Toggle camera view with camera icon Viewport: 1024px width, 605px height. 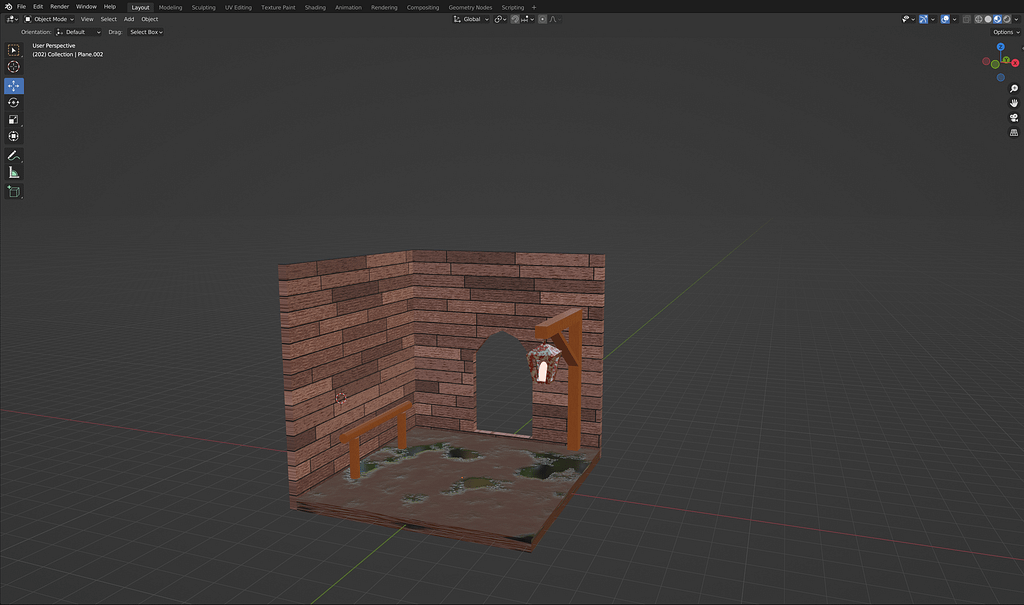1014,118
